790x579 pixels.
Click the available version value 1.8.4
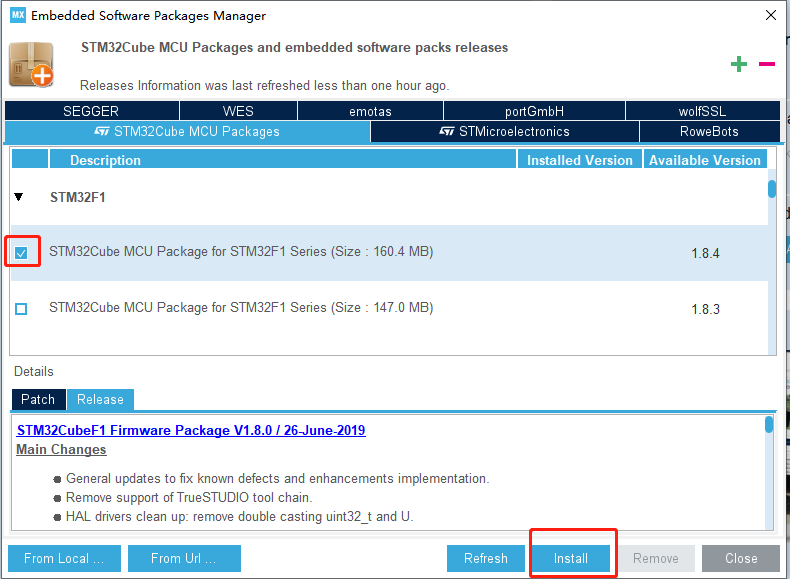pyautogui.click(x=705, y=253)
